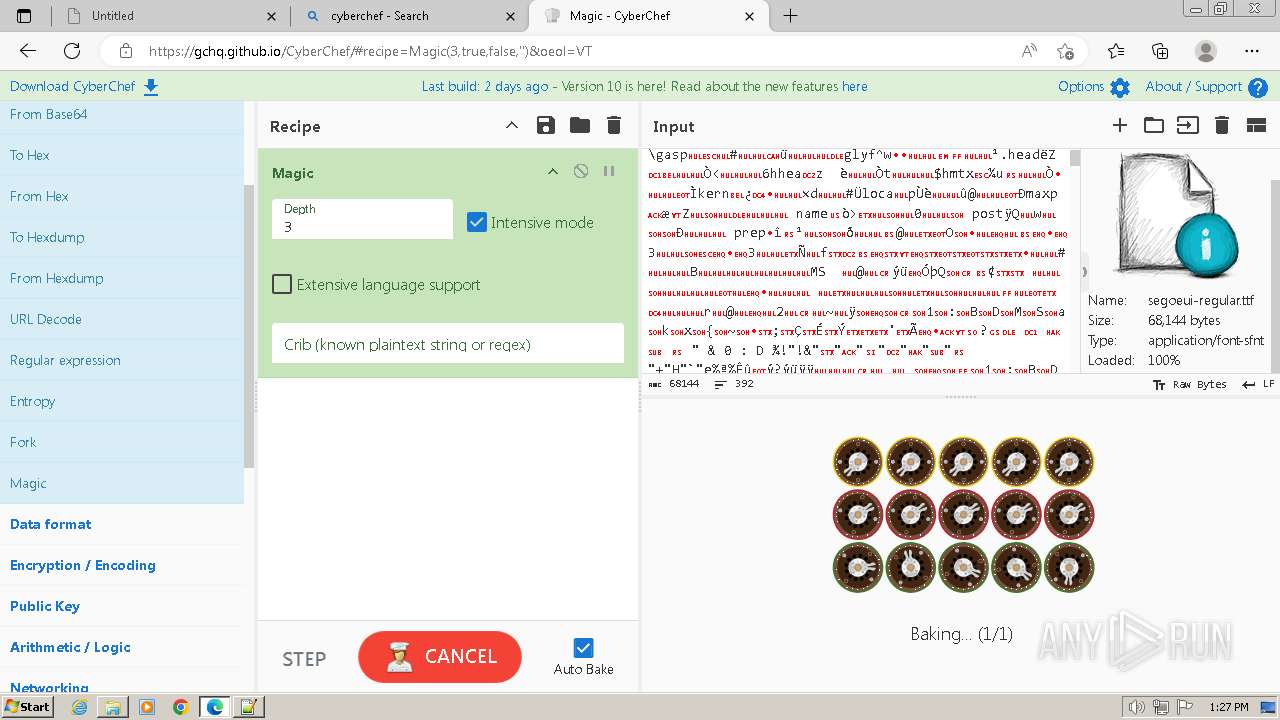This screenshot has width=1280, height=720.
Task: Select the Entropy operation
Action: point(122,401)
